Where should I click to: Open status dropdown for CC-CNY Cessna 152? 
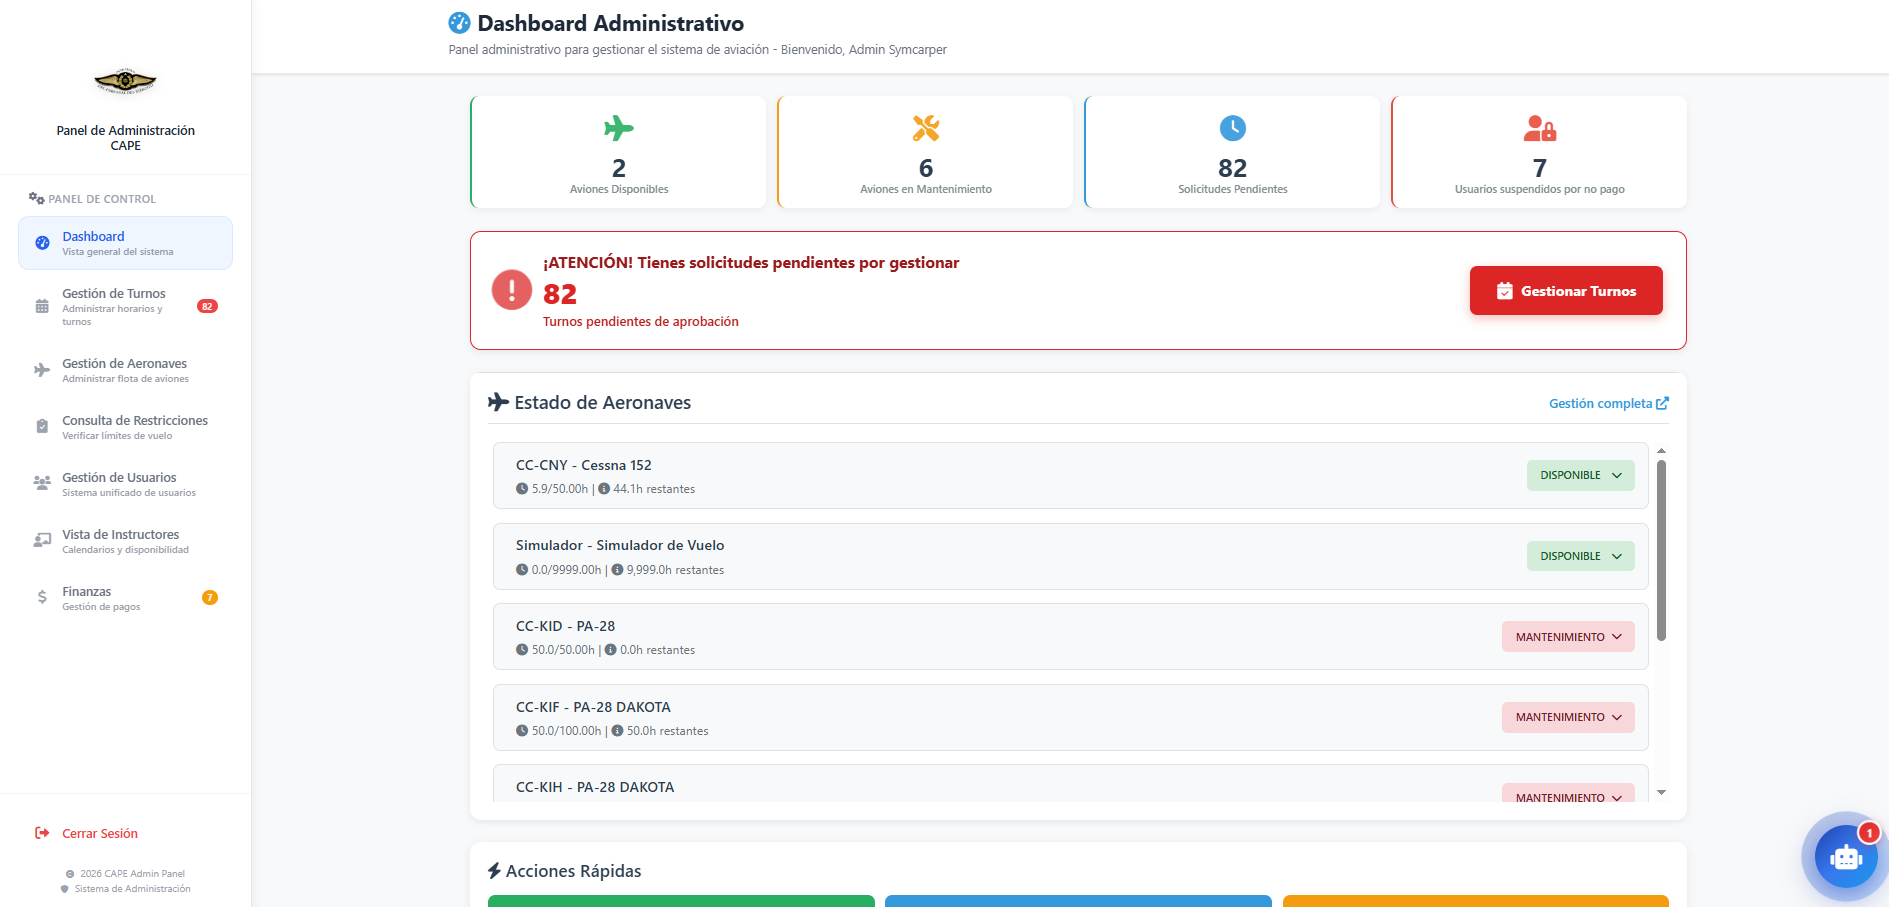(x=1580, y=475)
